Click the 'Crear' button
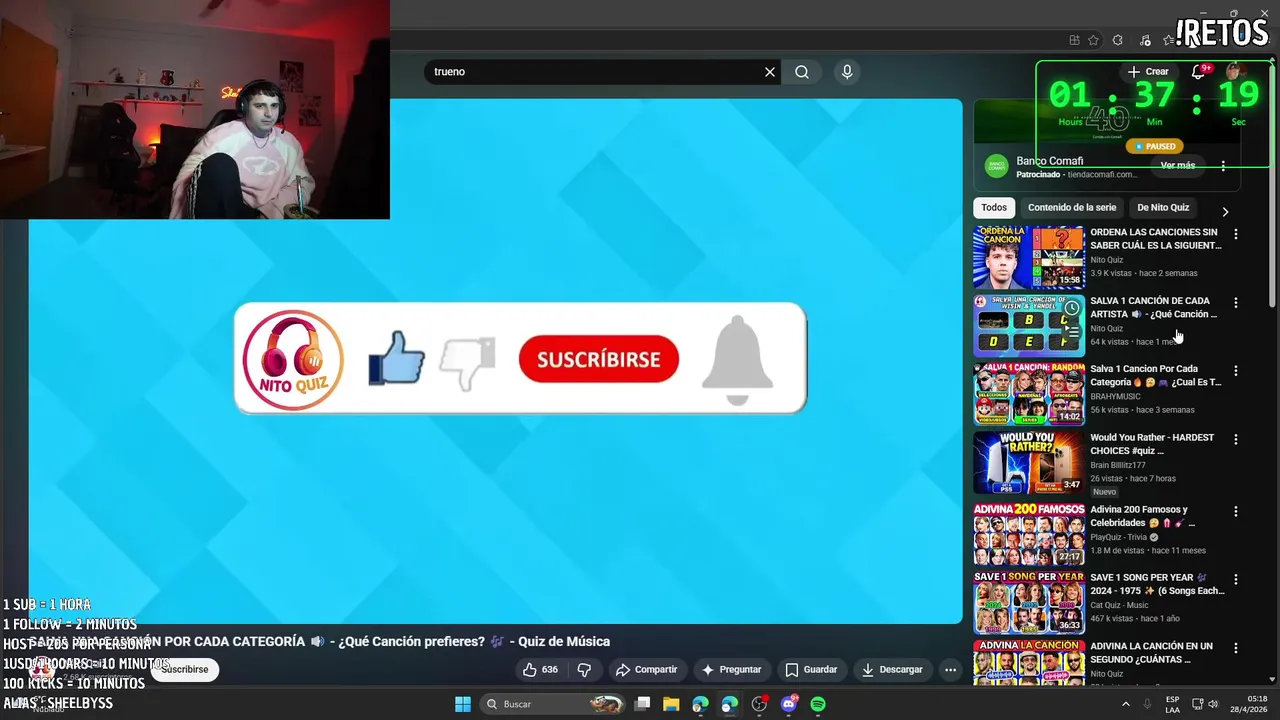Viewport: 1280px width, 720px height. 1148,72
